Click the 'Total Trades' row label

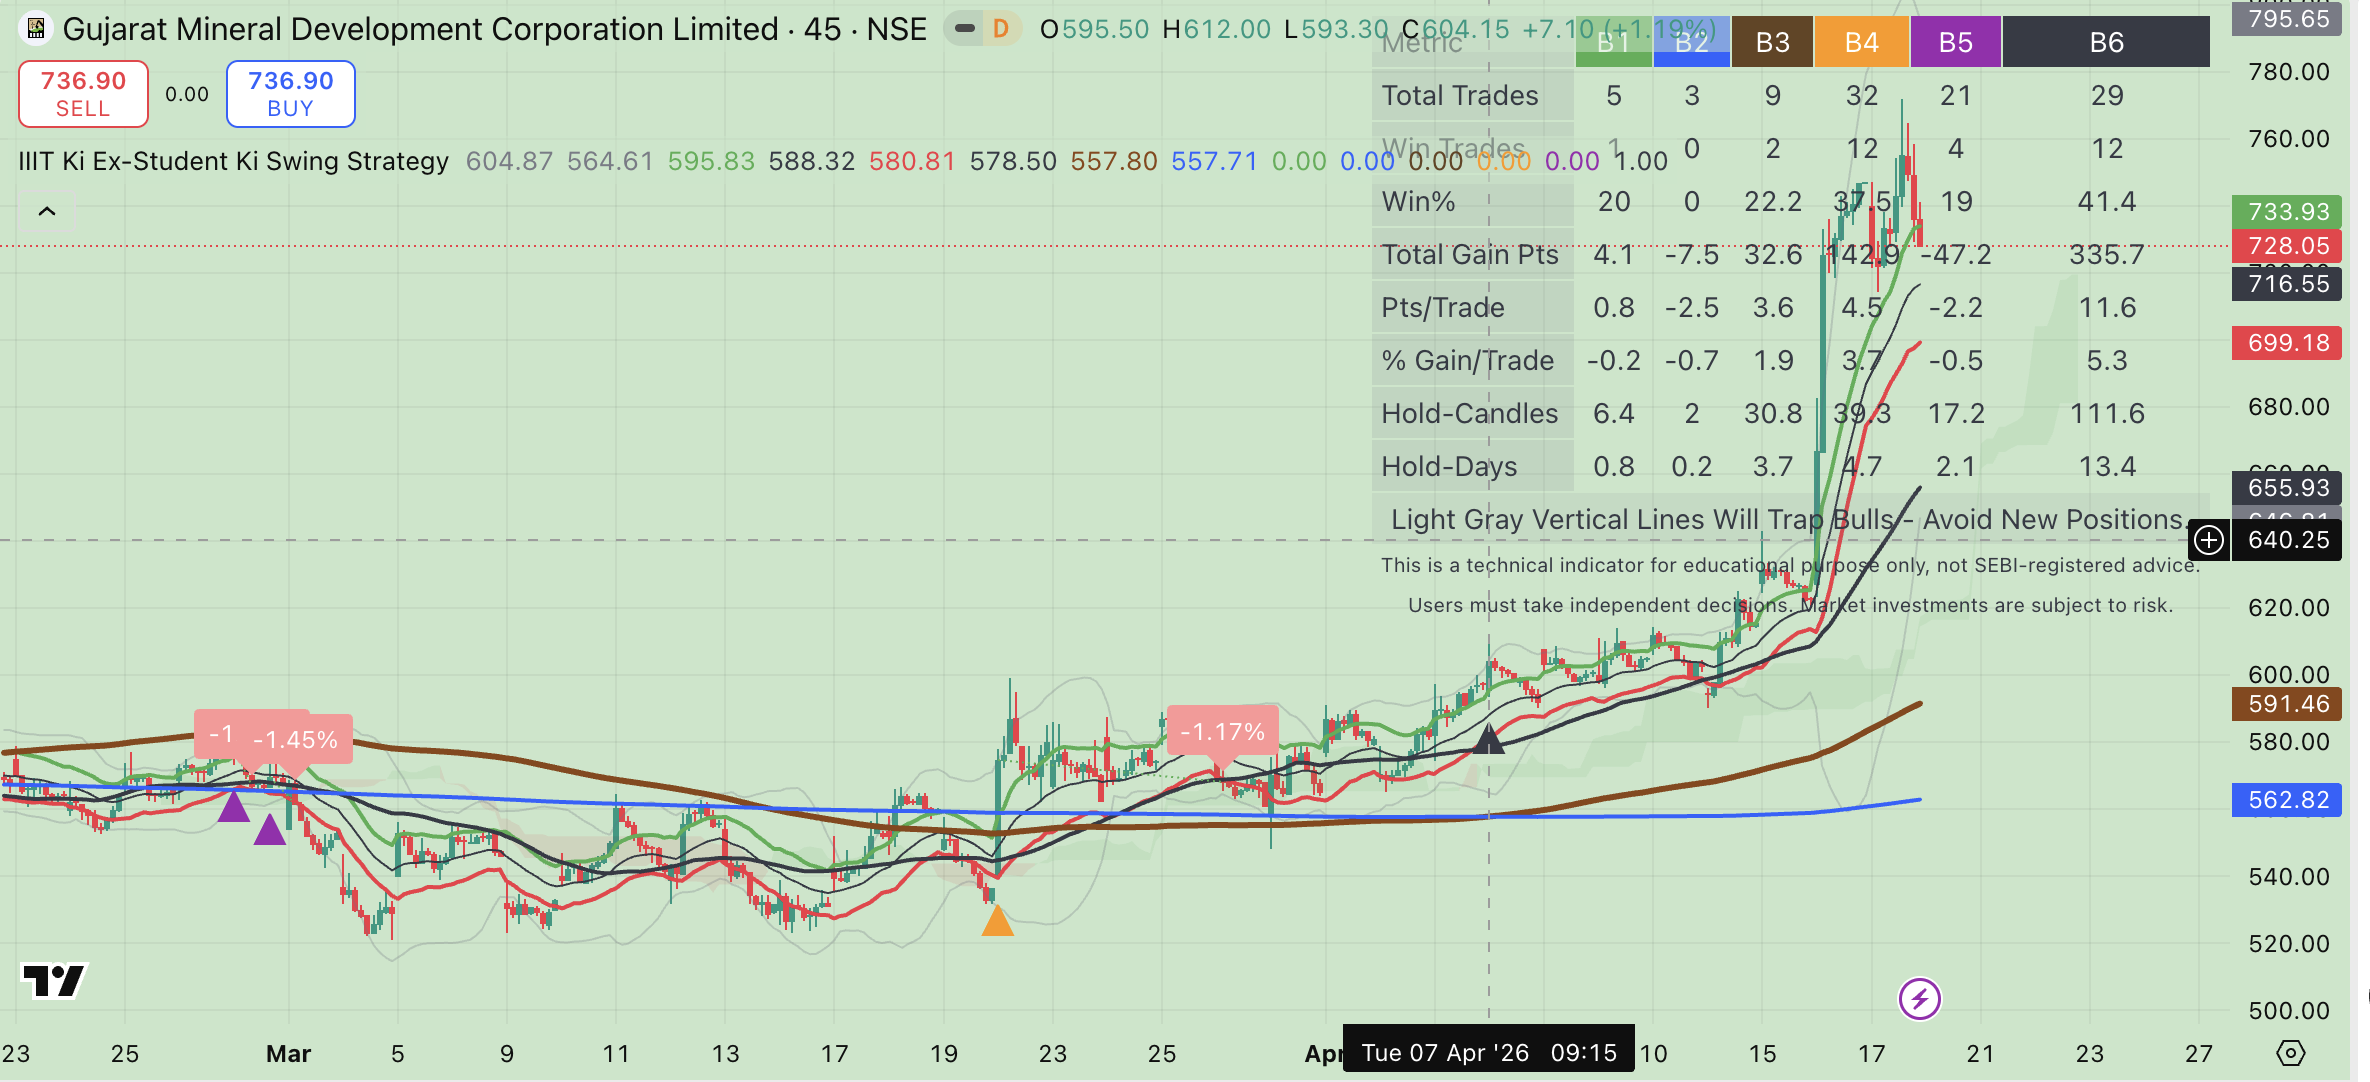(1460, 95)
